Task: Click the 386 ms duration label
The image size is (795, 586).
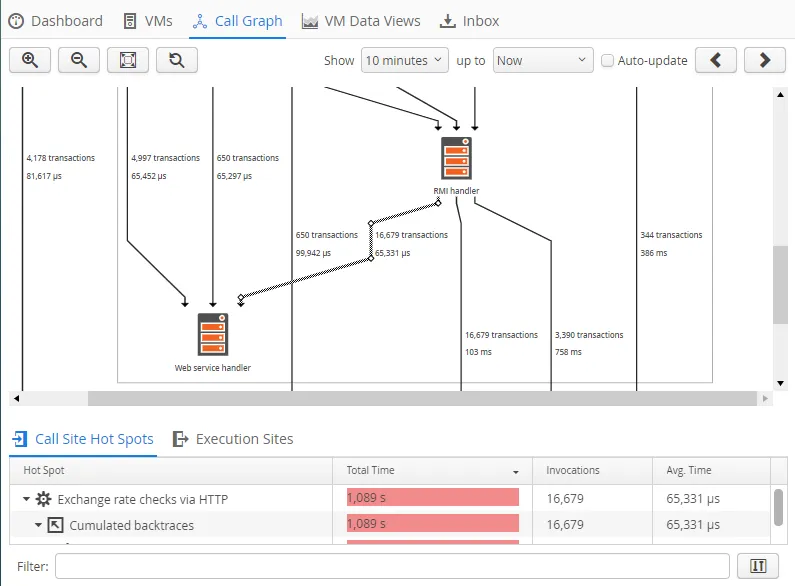Action: pos(654,252)
